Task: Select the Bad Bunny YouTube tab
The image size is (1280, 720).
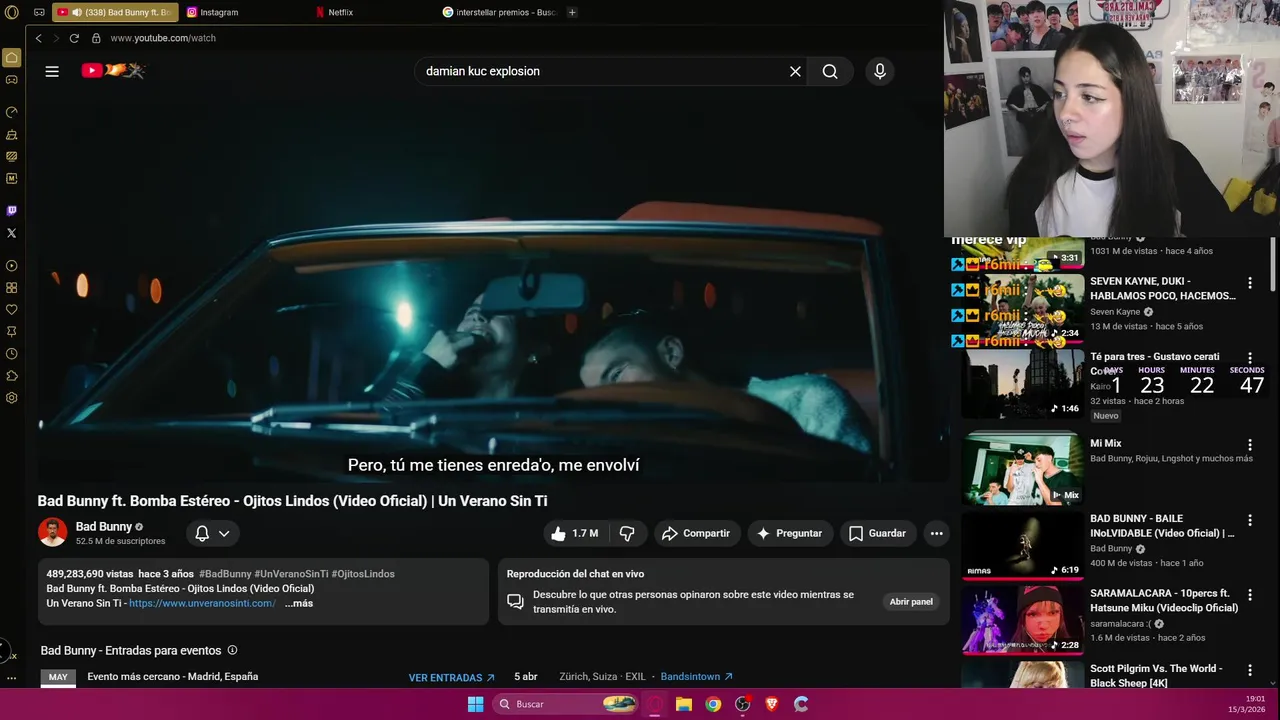Action: click(115, 12)
